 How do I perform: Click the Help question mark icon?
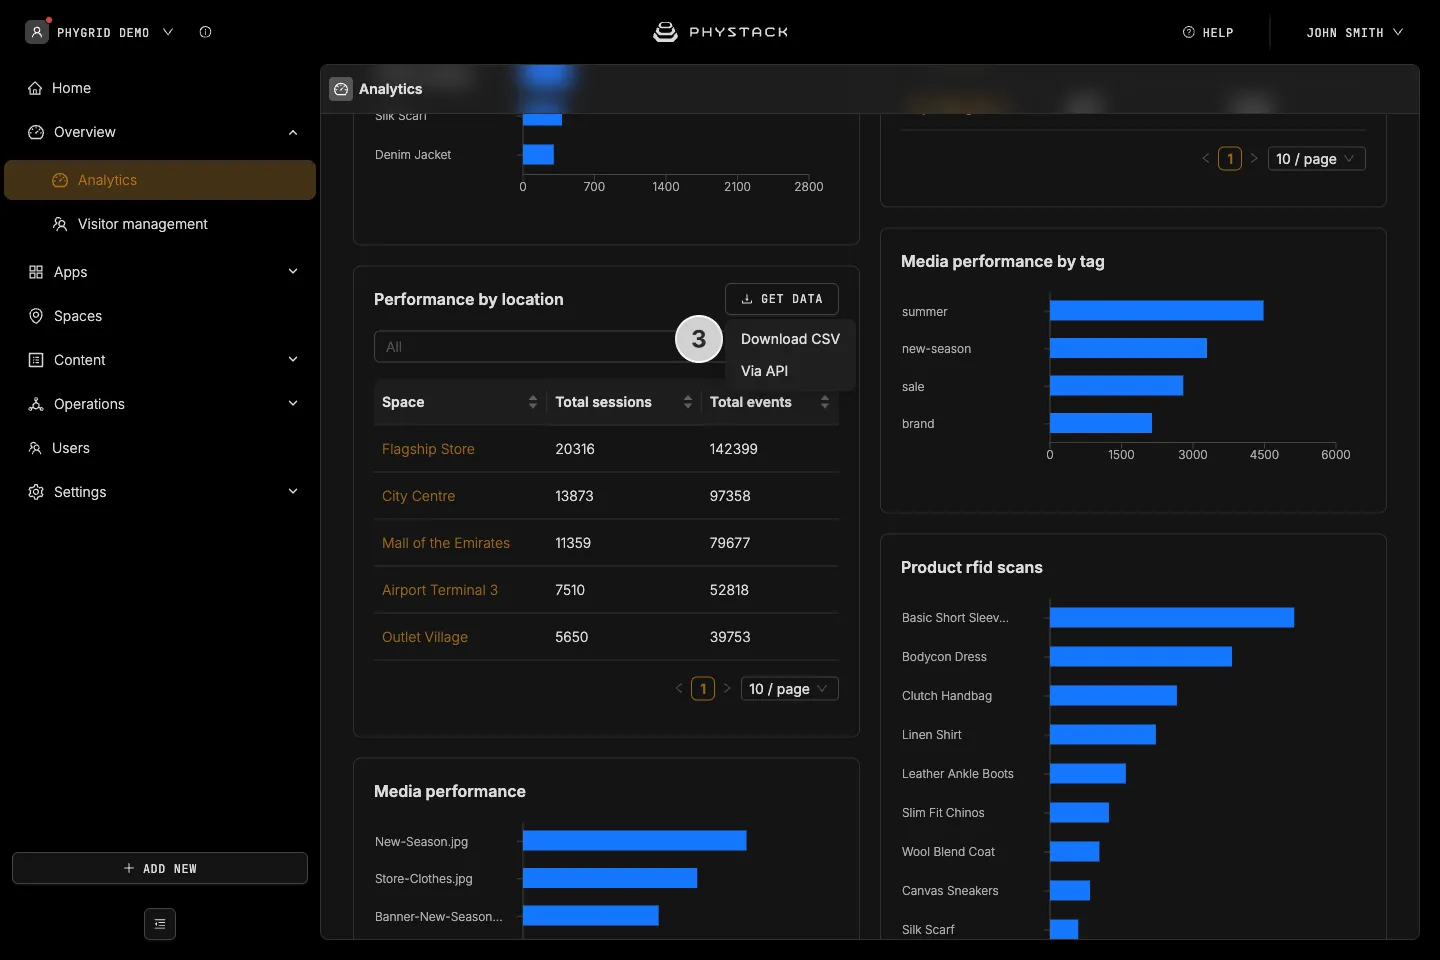click(1189, 32)
